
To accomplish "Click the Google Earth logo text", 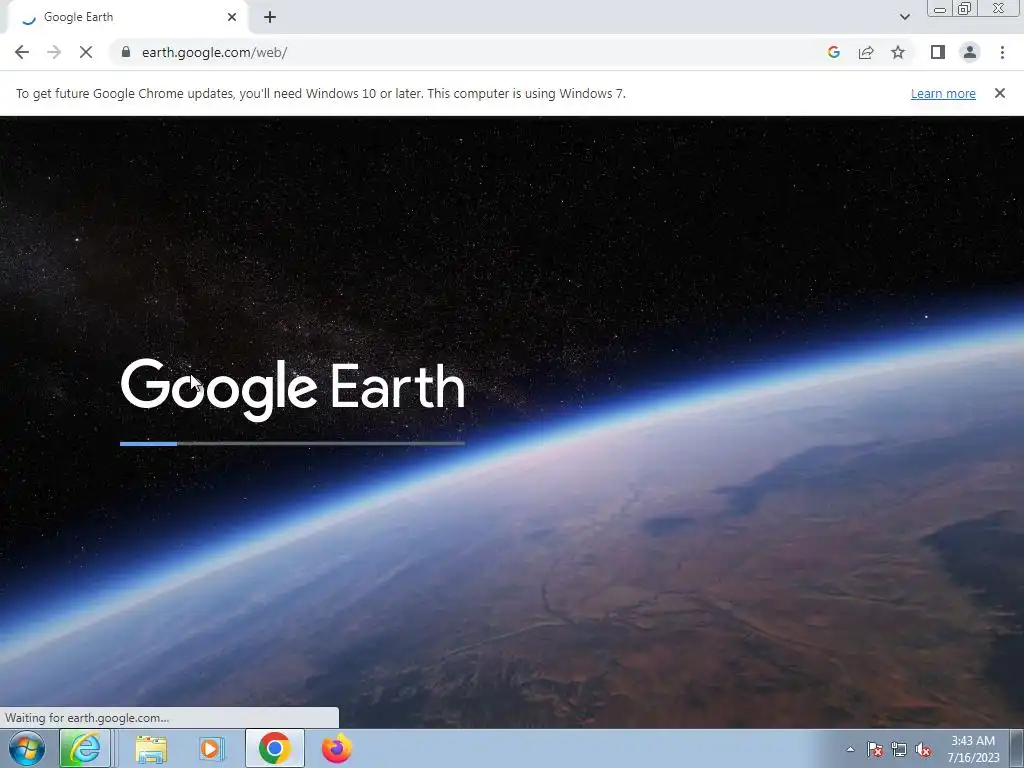I will pyautogui.click(x=293, y=389).
